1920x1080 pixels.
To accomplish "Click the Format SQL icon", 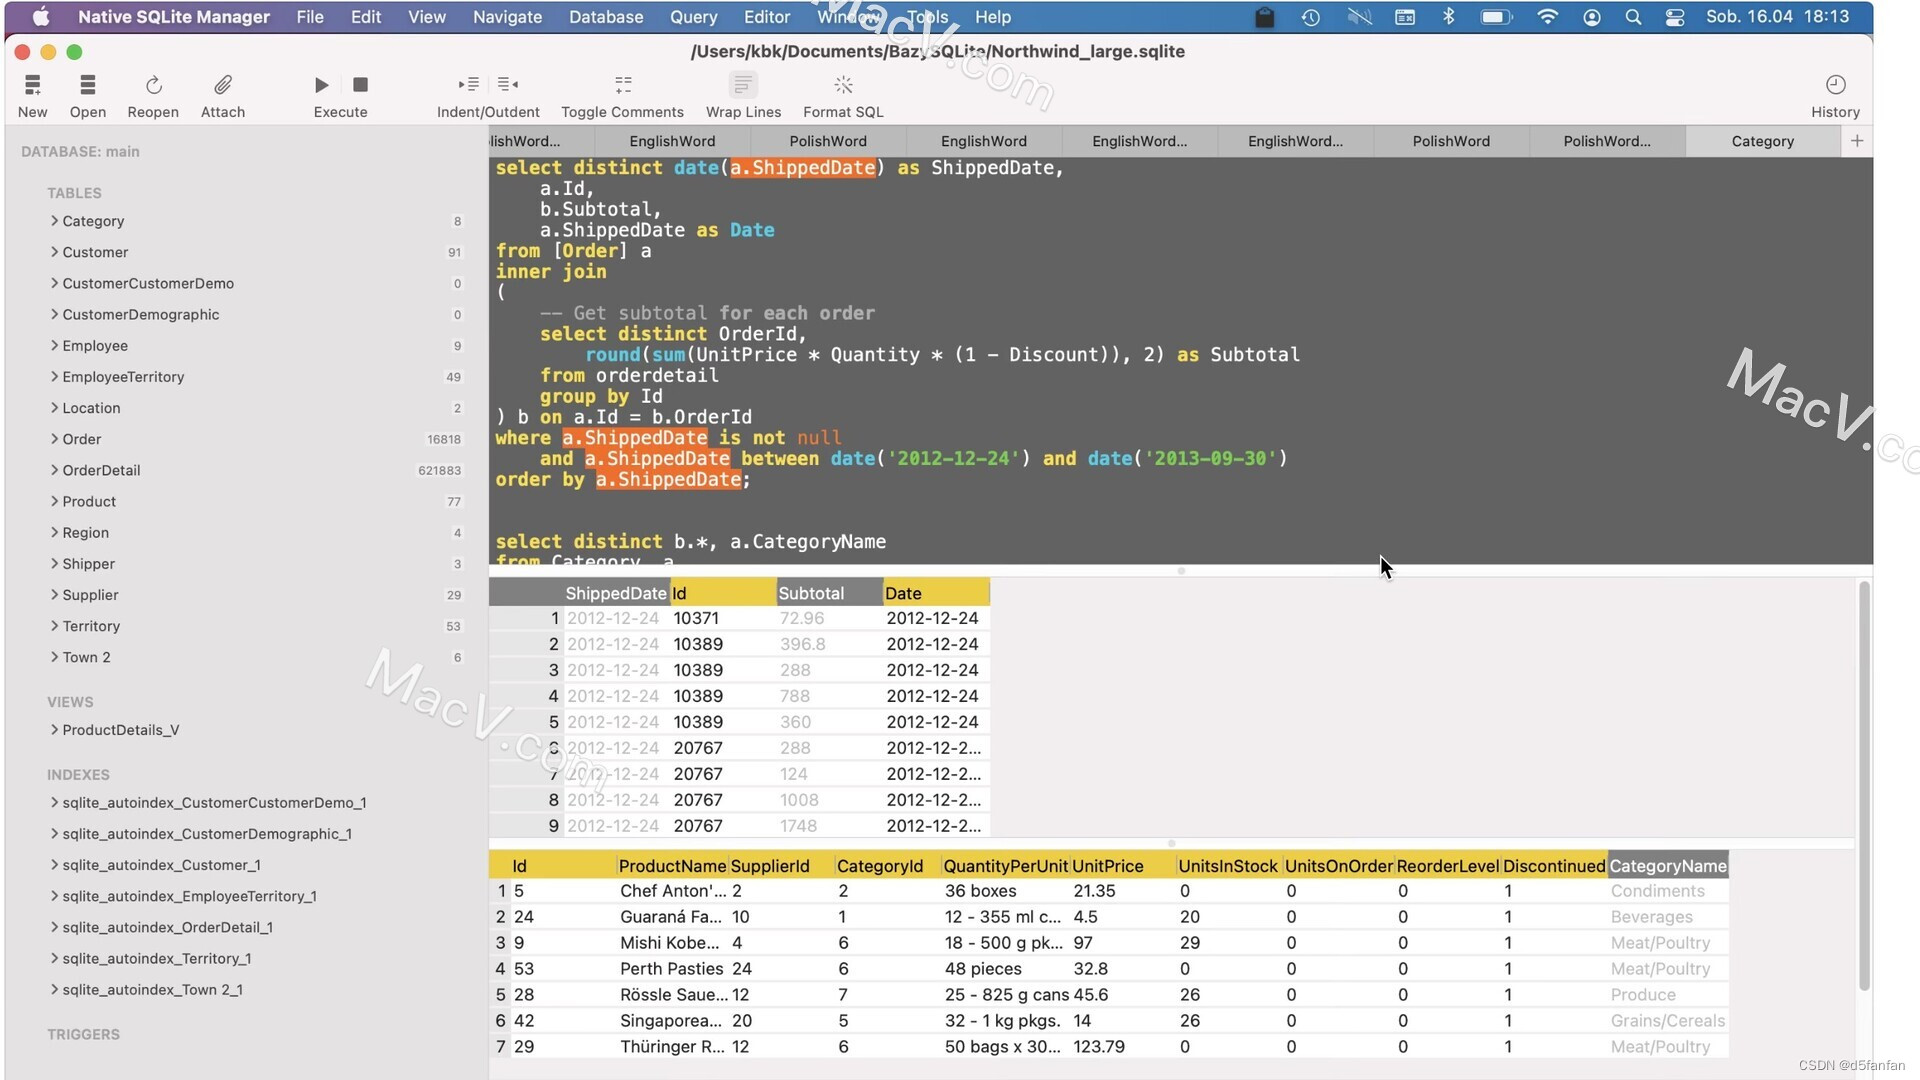I will point(843,85).
